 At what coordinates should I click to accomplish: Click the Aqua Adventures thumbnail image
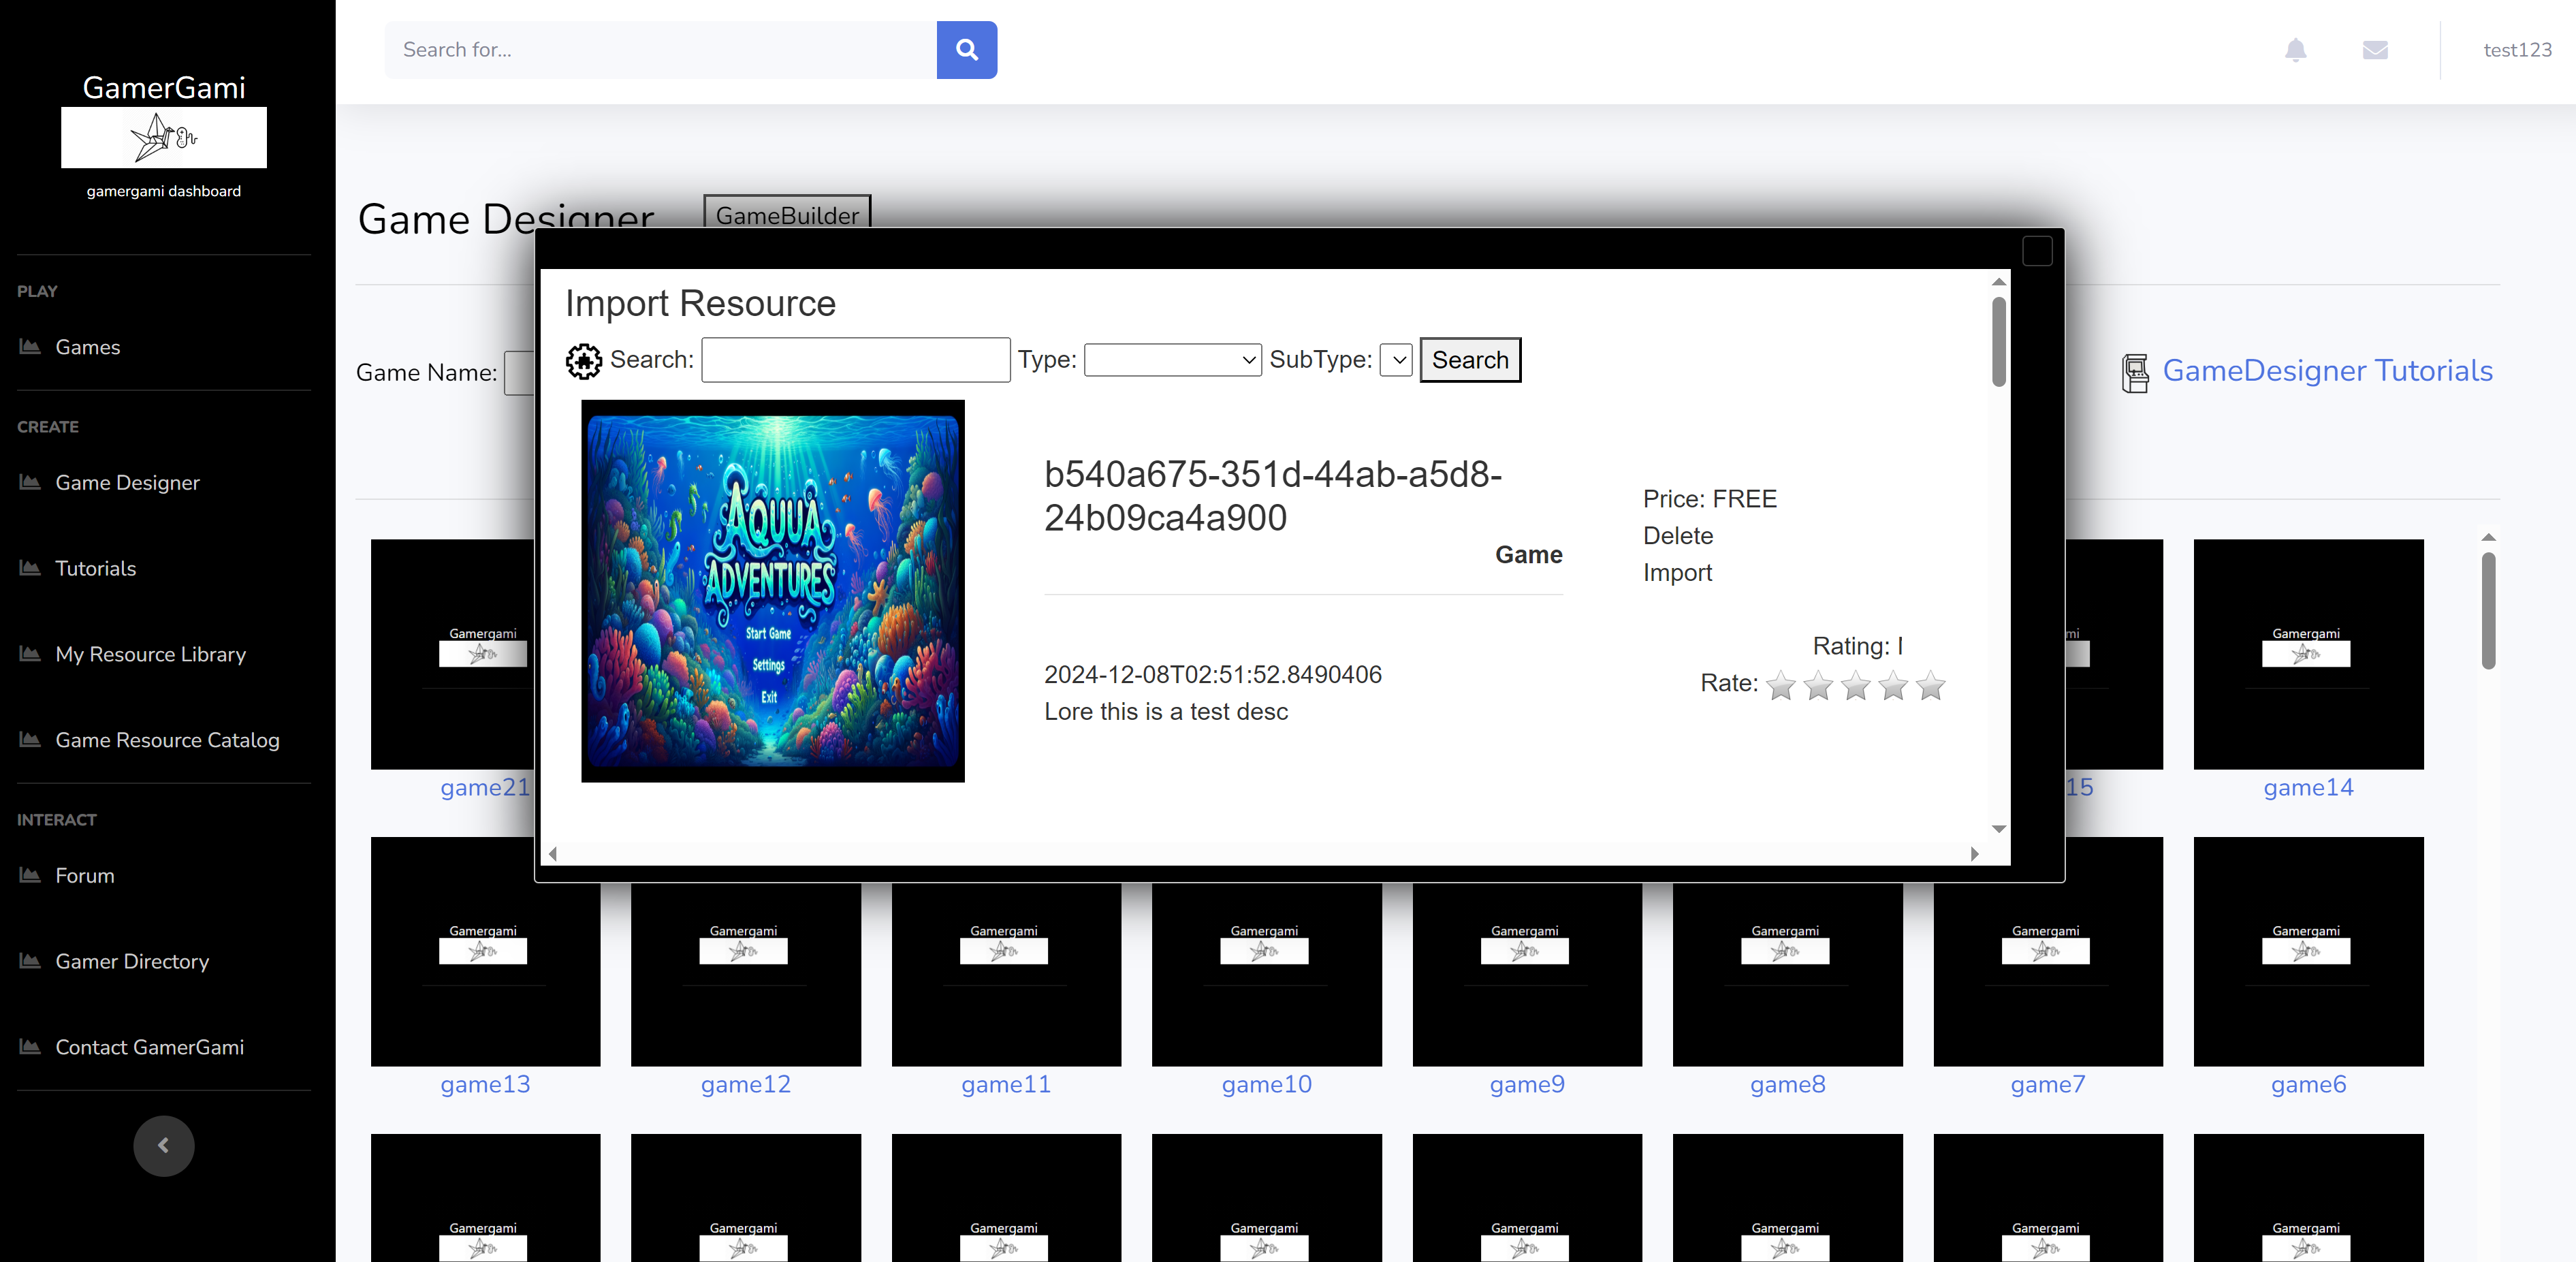tap(772, 591)
